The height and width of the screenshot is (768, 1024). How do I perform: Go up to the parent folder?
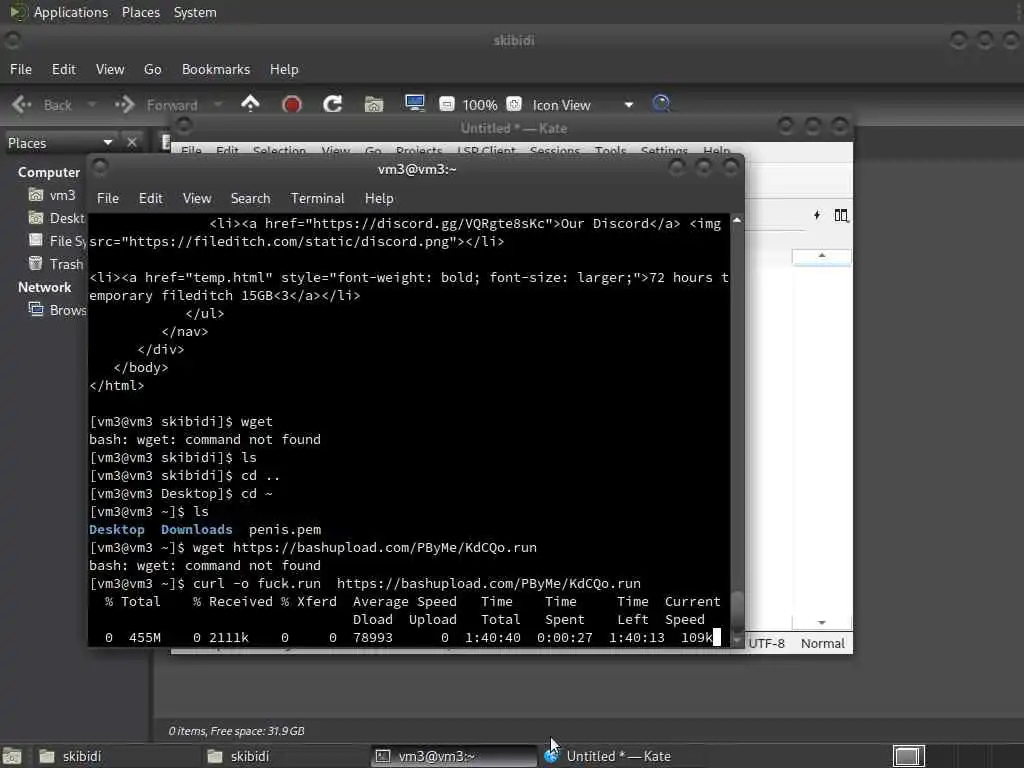click(x=250, y=104)
